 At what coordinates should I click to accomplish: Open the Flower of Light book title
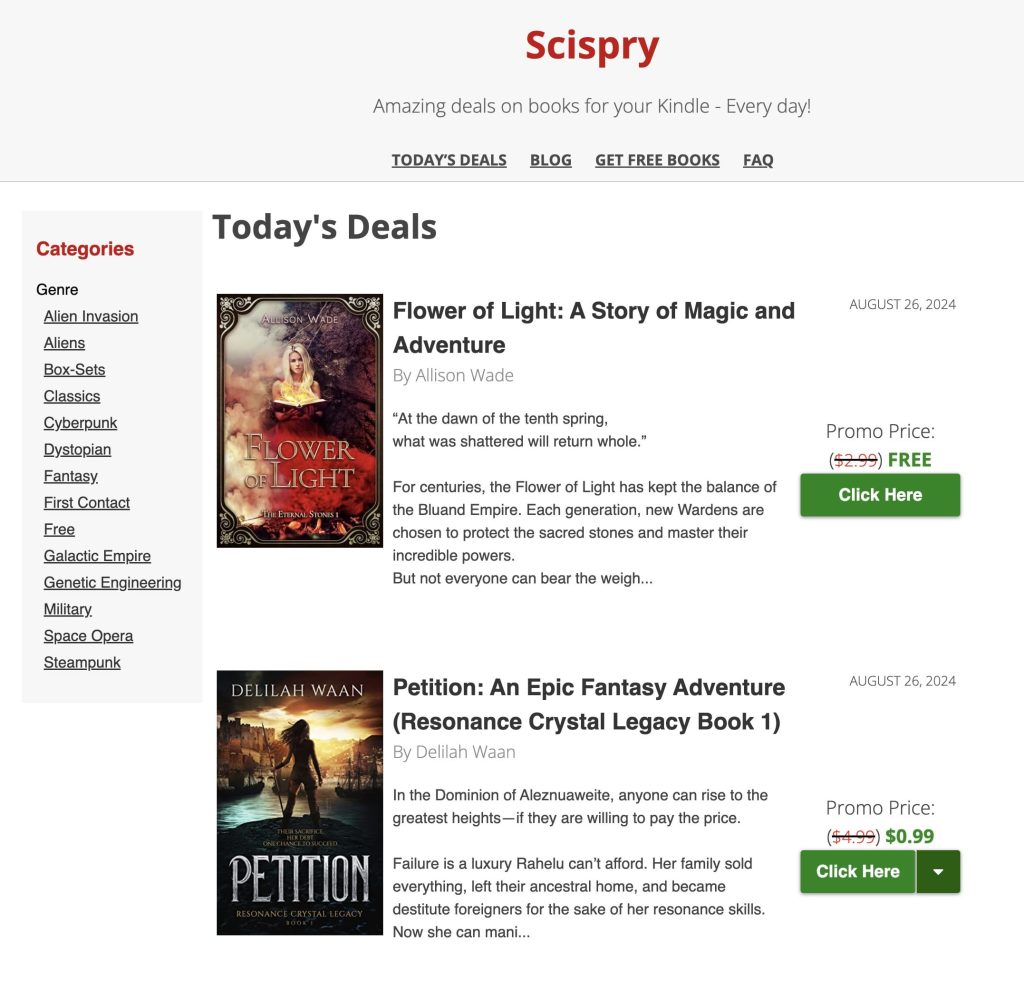[592, 327]
